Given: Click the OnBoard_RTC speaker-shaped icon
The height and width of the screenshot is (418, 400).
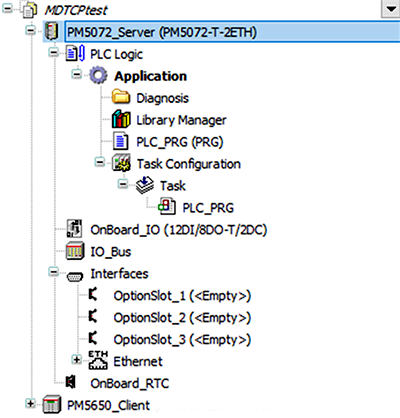Looking at the screenshot, I should tap(71, 382).
